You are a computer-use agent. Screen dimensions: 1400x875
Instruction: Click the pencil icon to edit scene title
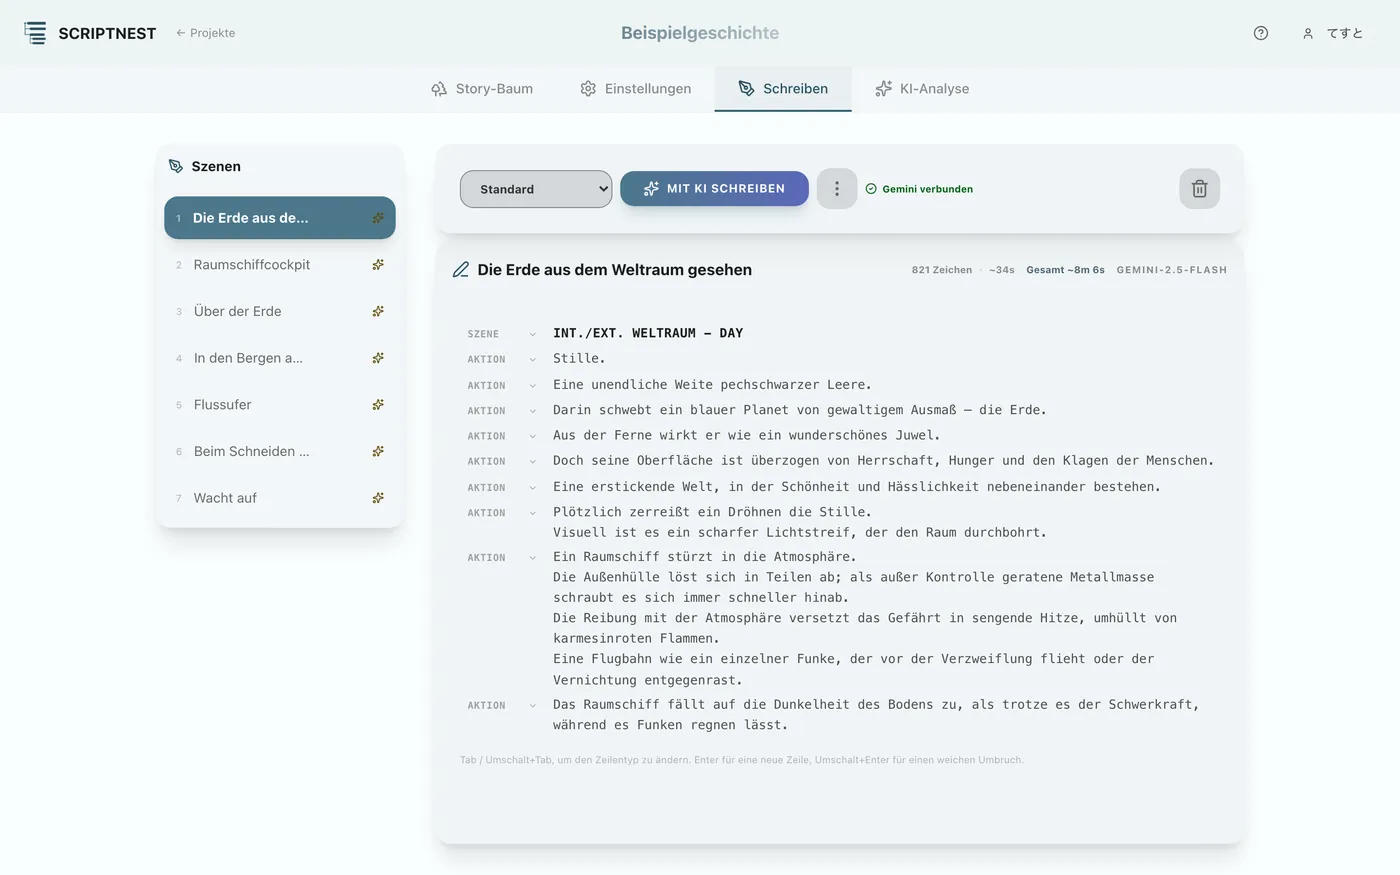click(461, 270)
